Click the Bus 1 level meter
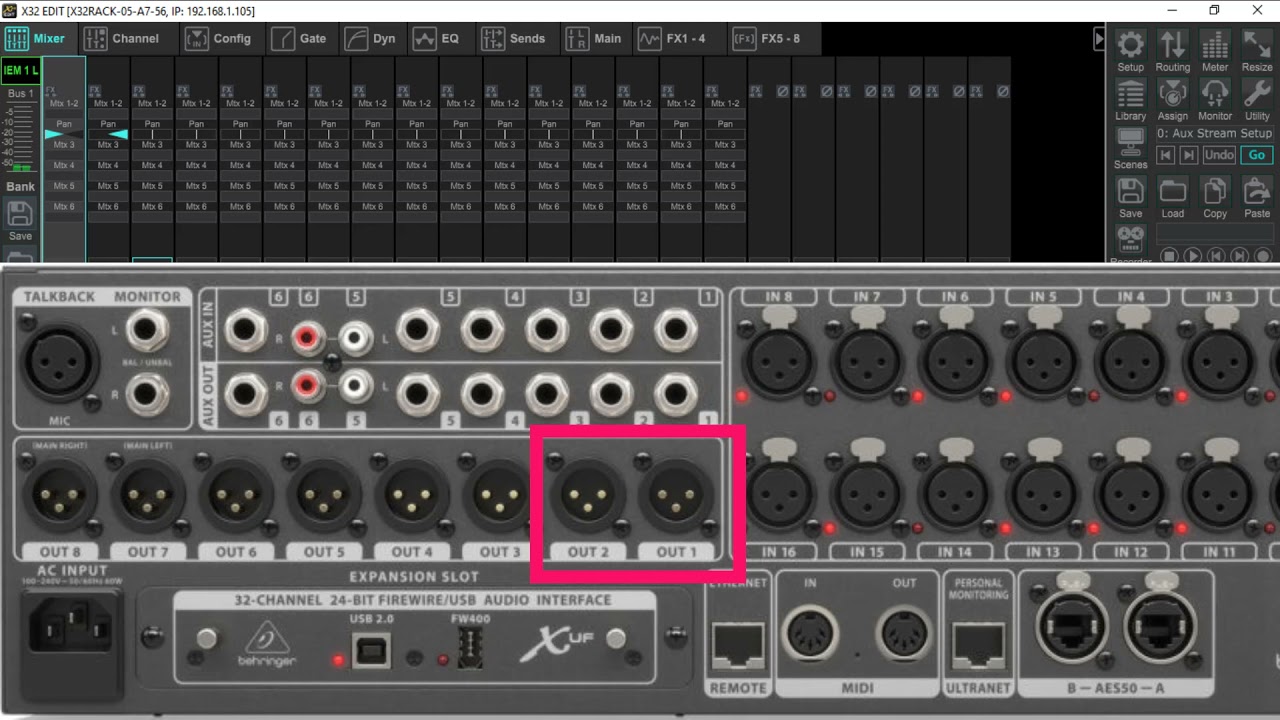 point(21,137)
